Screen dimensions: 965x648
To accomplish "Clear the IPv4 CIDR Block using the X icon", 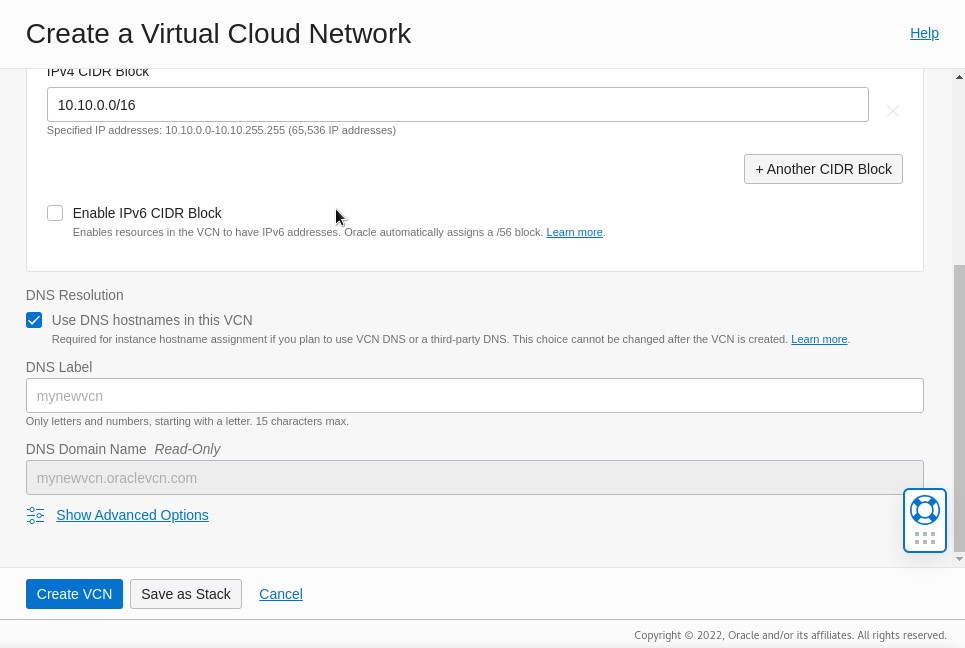I will [x=892, y=110].
